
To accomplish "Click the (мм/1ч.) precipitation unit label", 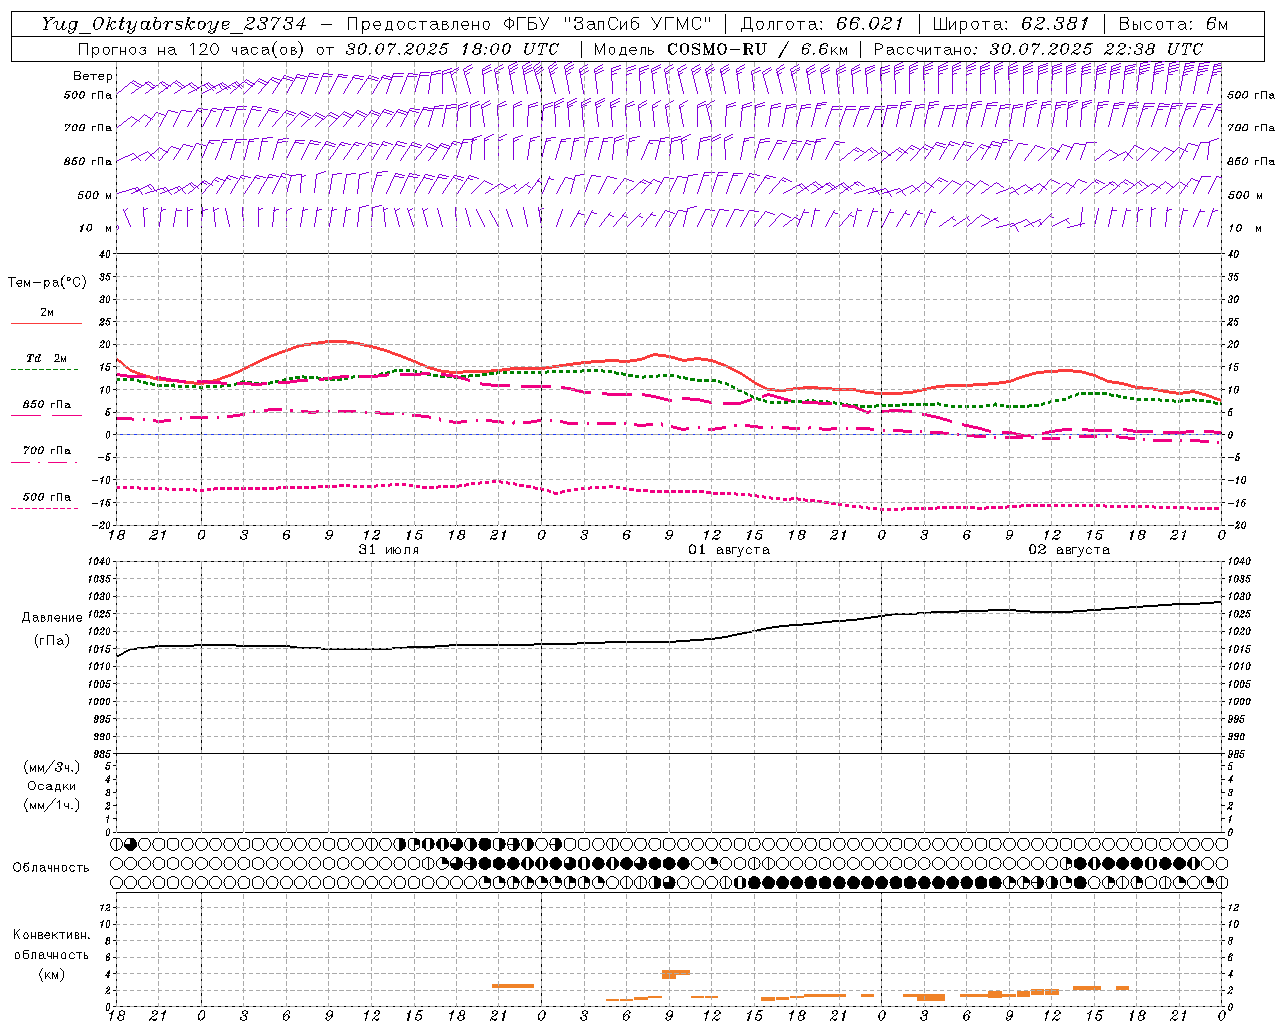I will point(51,805).
